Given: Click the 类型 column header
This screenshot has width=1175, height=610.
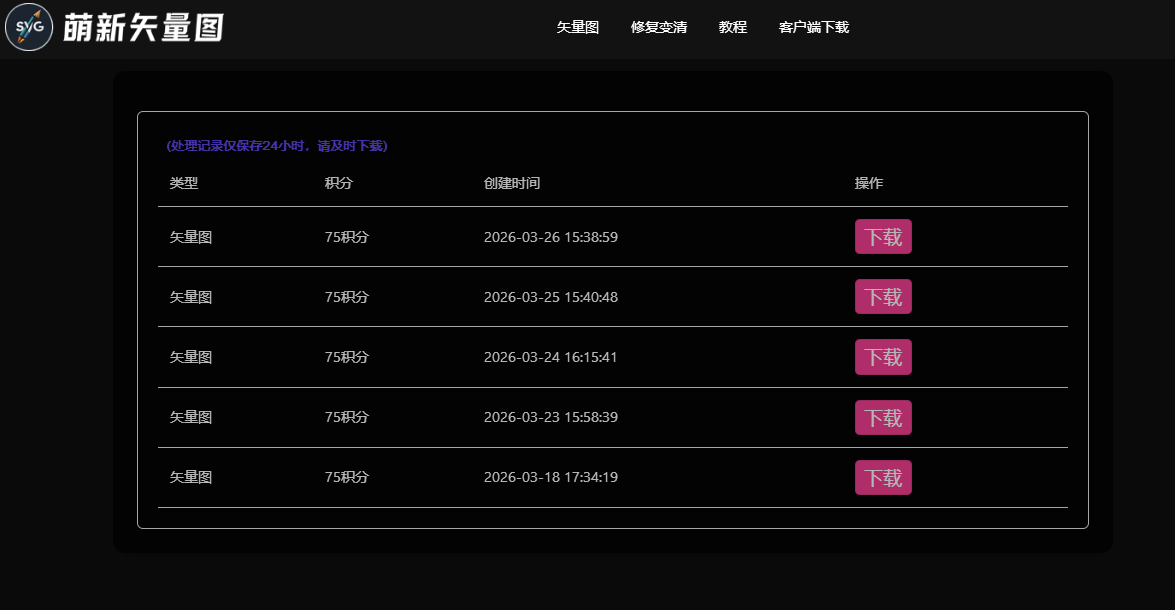Looking at the screenshot, I should 184,184.
